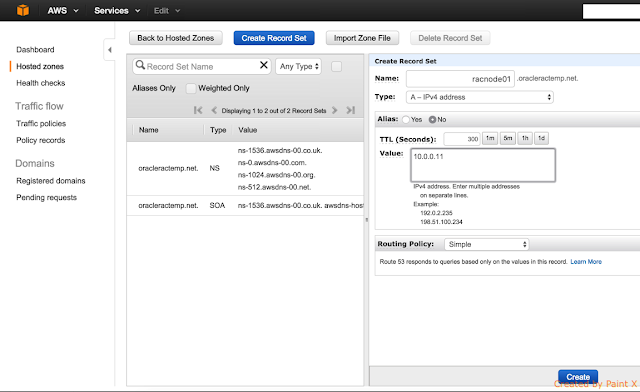Image resolution: width=640 pixels, height=392 pixels.
Task: Click the Record Set Name search field
Action: [202, 67]
